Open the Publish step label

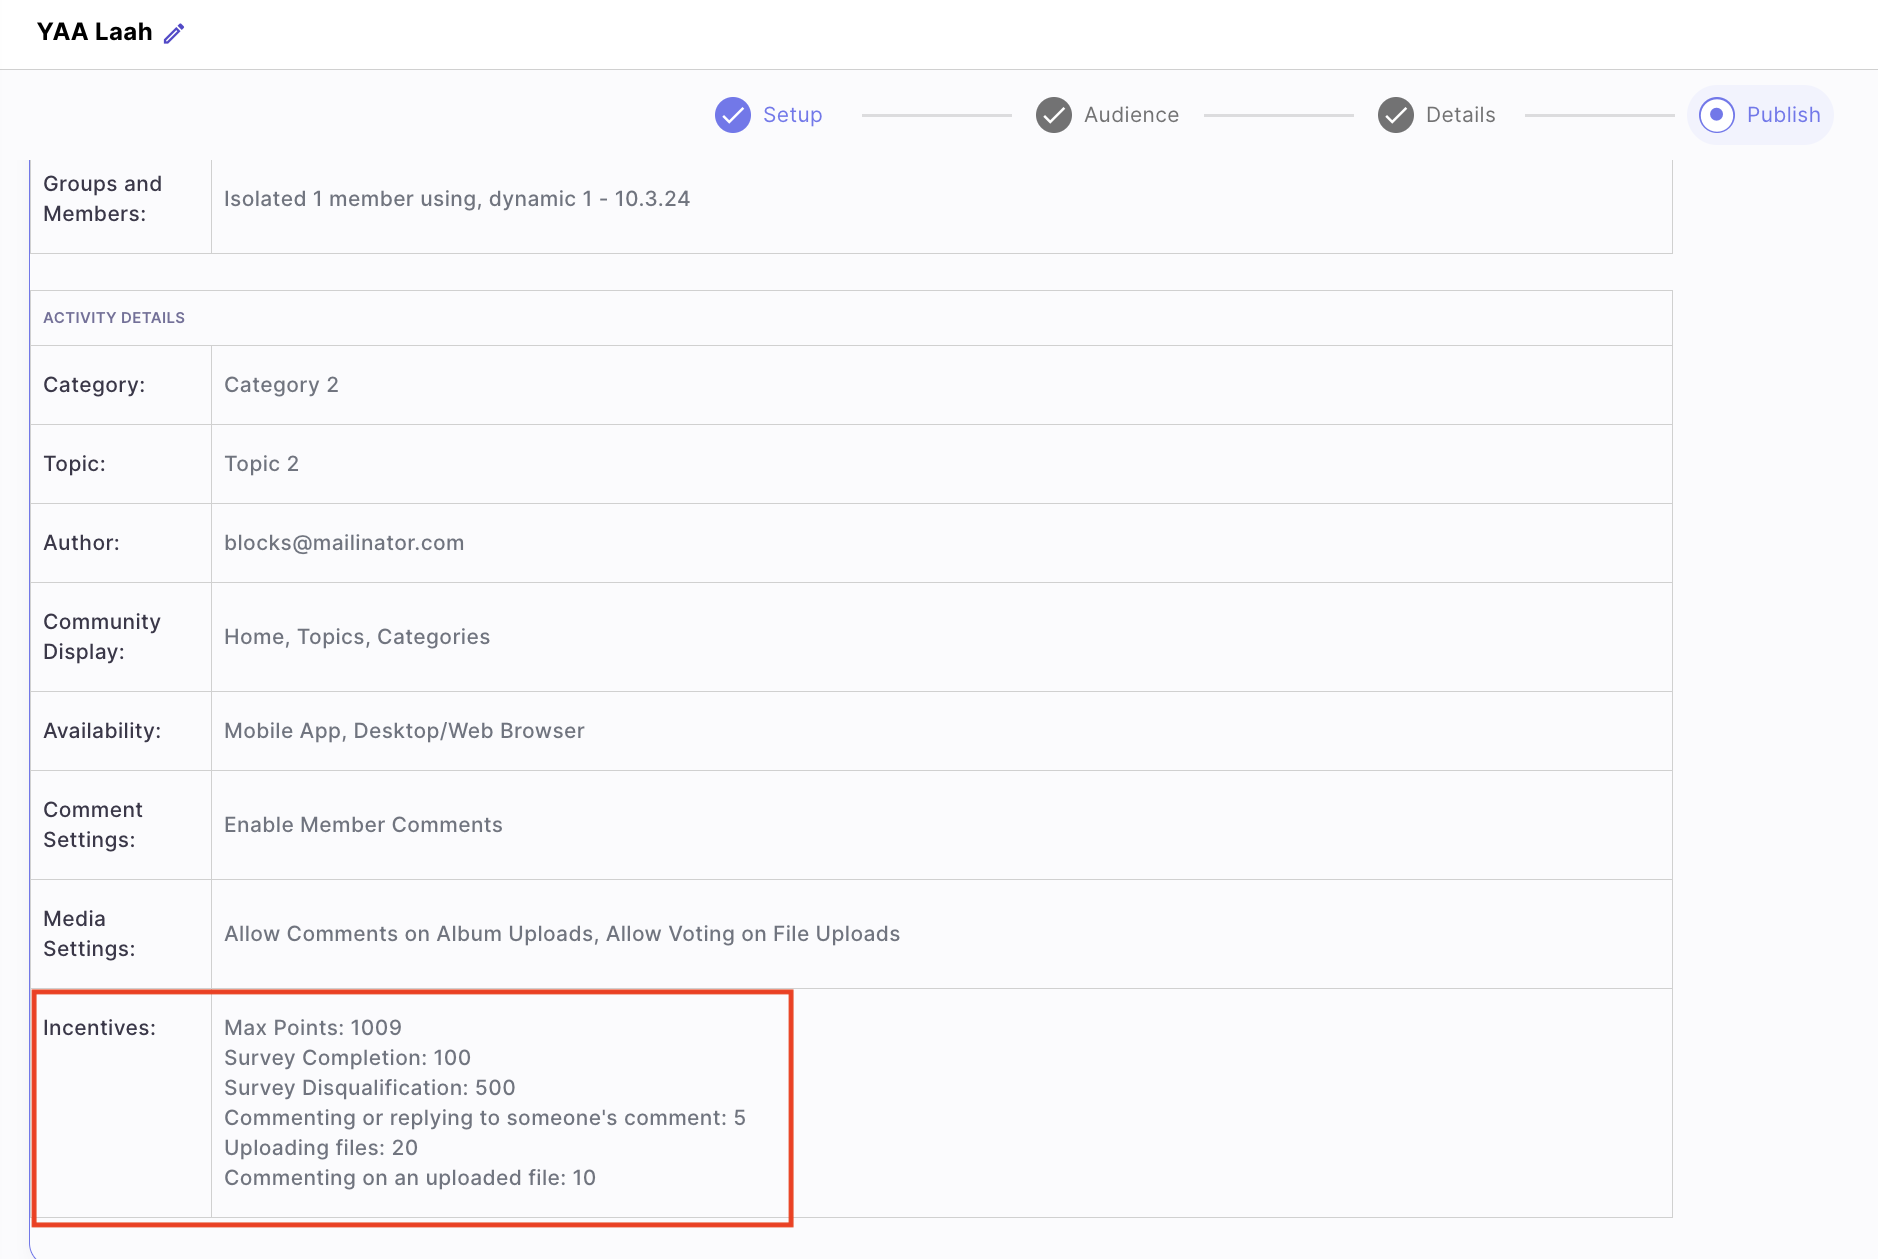[x=1783, y=115]
